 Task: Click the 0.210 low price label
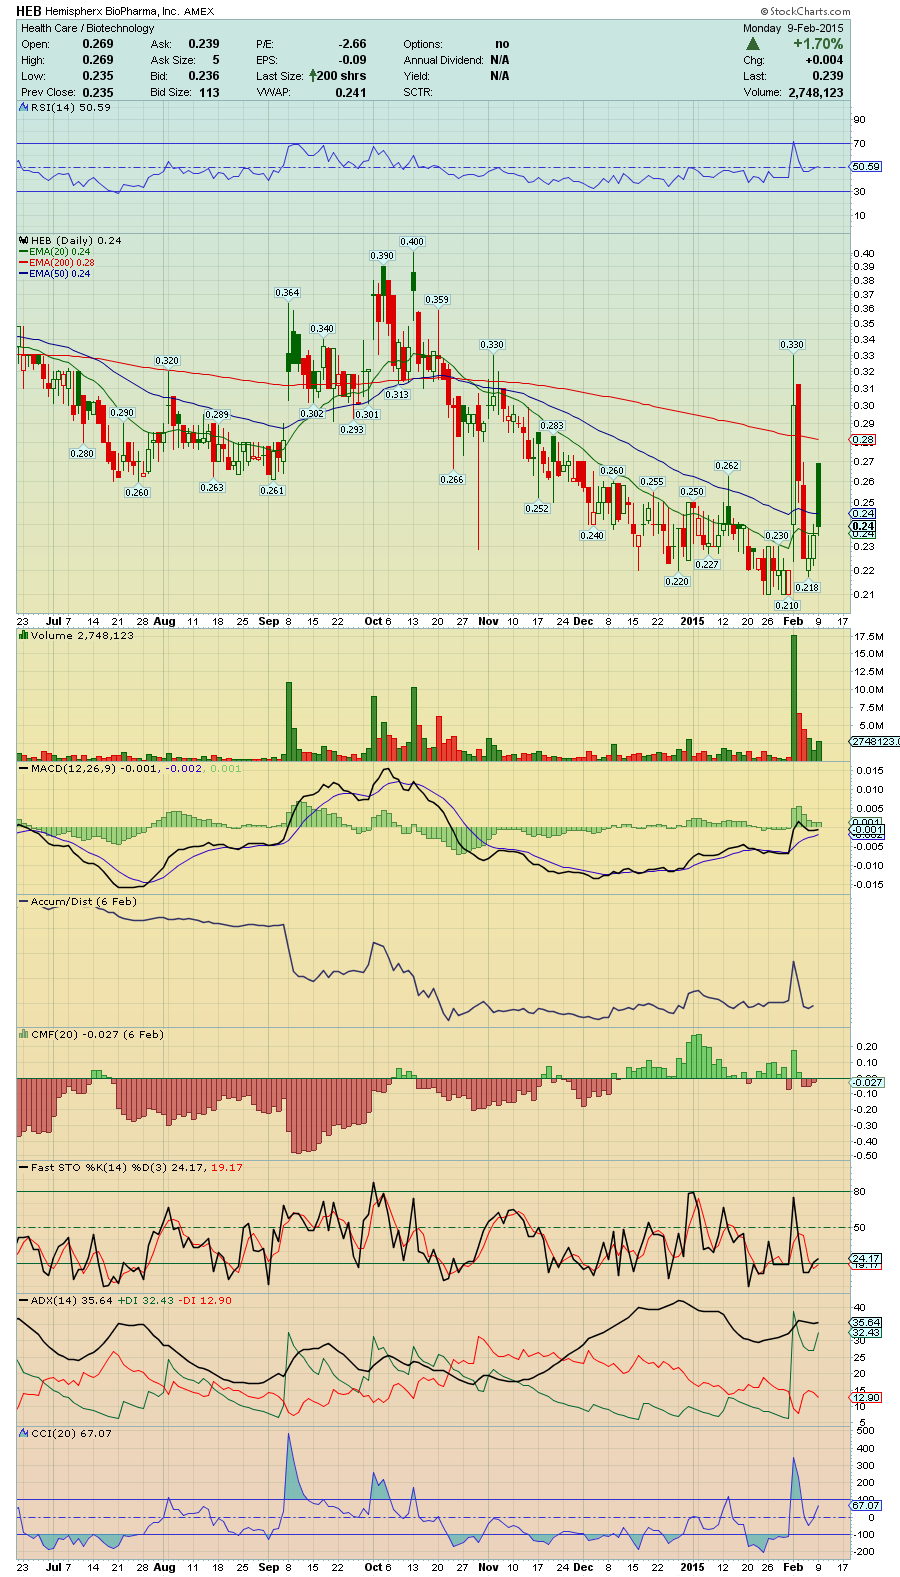[x=787, y=606]
